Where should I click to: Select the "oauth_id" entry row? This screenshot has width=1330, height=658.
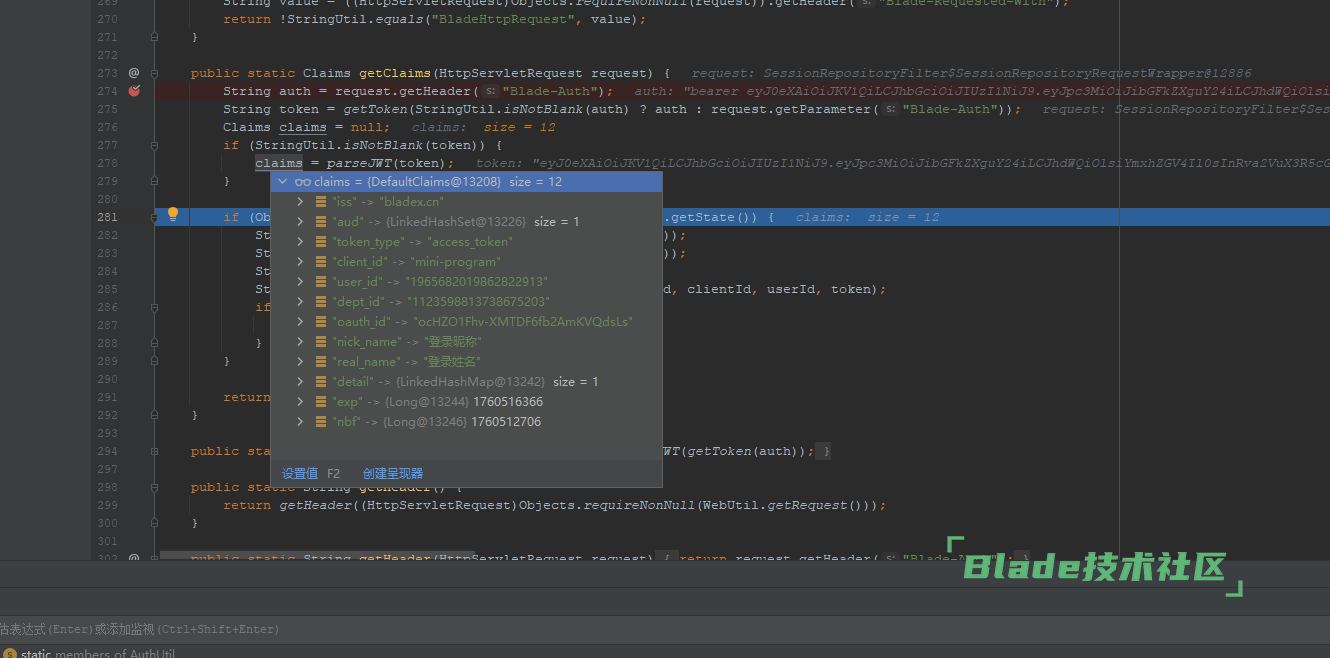[x=482, y=322]
